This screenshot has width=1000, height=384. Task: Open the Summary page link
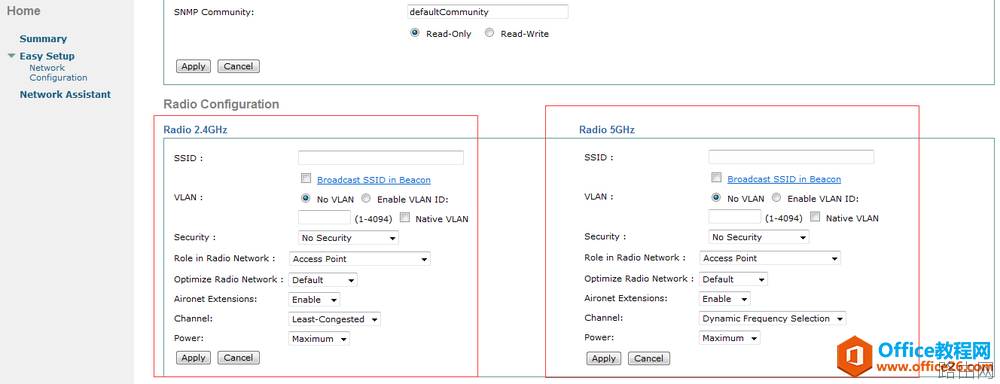click(x=43, y=39)
